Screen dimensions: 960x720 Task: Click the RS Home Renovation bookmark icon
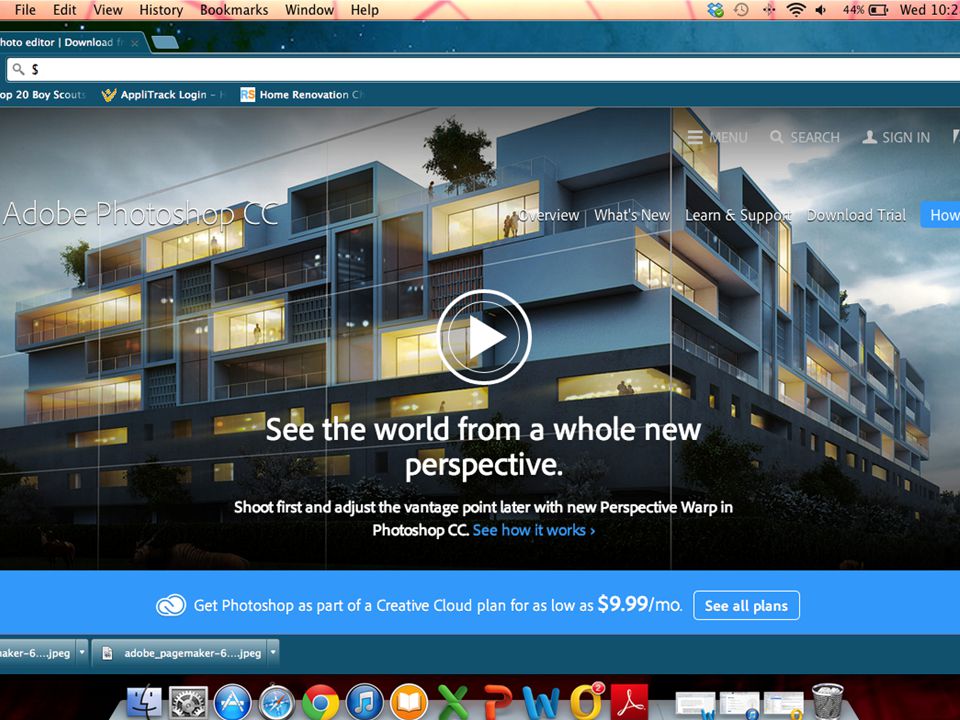click(247, 95)
